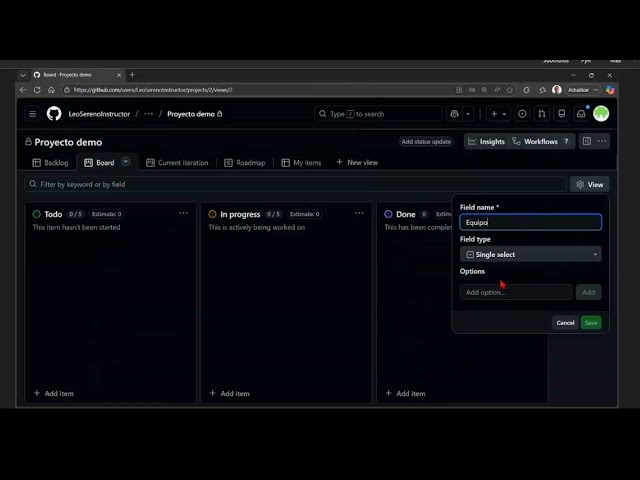Open Todo column options menu

click(x=183, y=213)
